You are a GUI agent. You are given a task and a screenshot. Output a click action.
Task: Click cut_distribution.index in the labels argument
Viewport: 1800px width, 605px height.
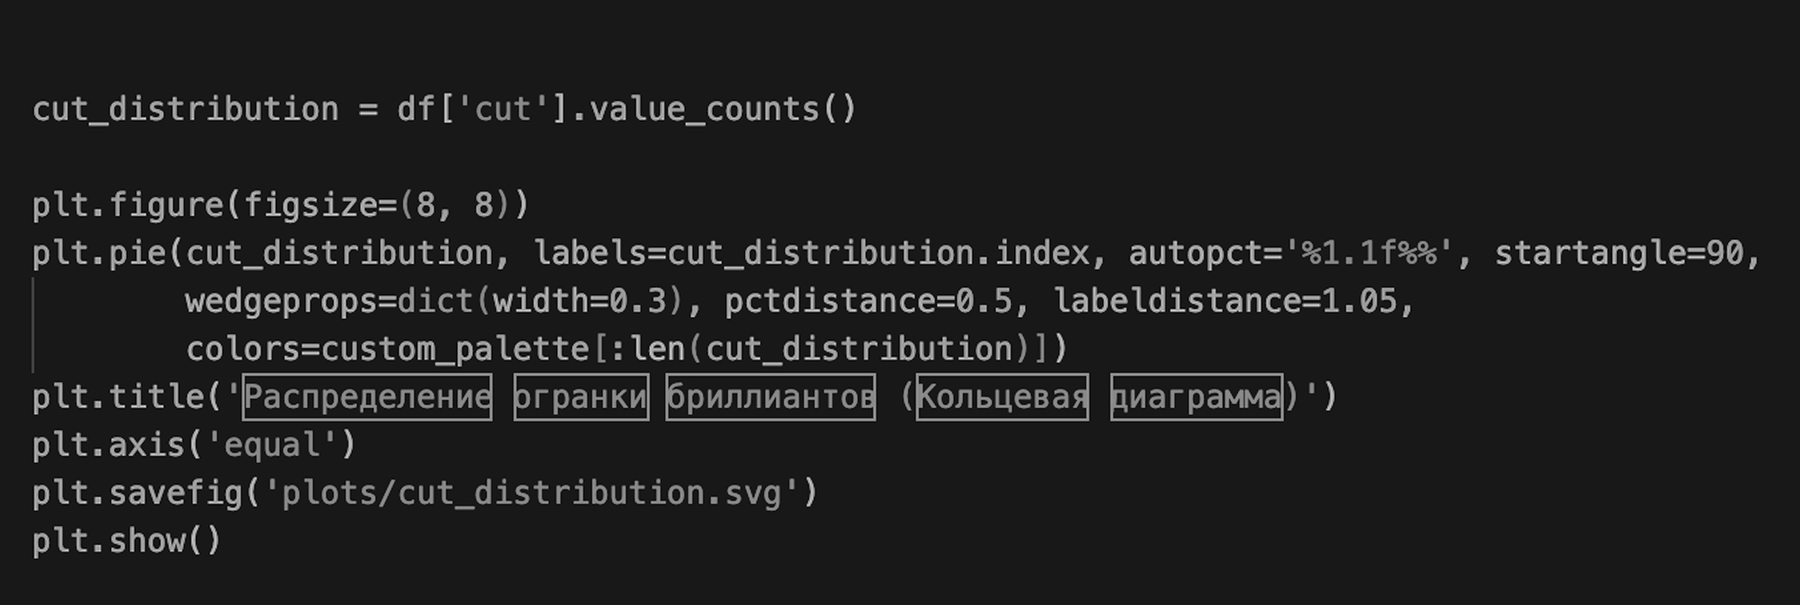pos(878,253)
